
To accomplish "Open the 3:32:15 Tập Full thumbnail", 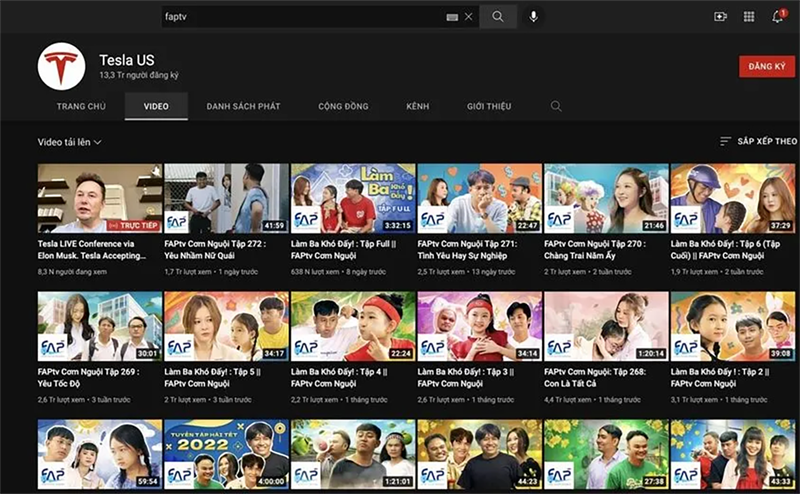I will (x=353, y=198).
